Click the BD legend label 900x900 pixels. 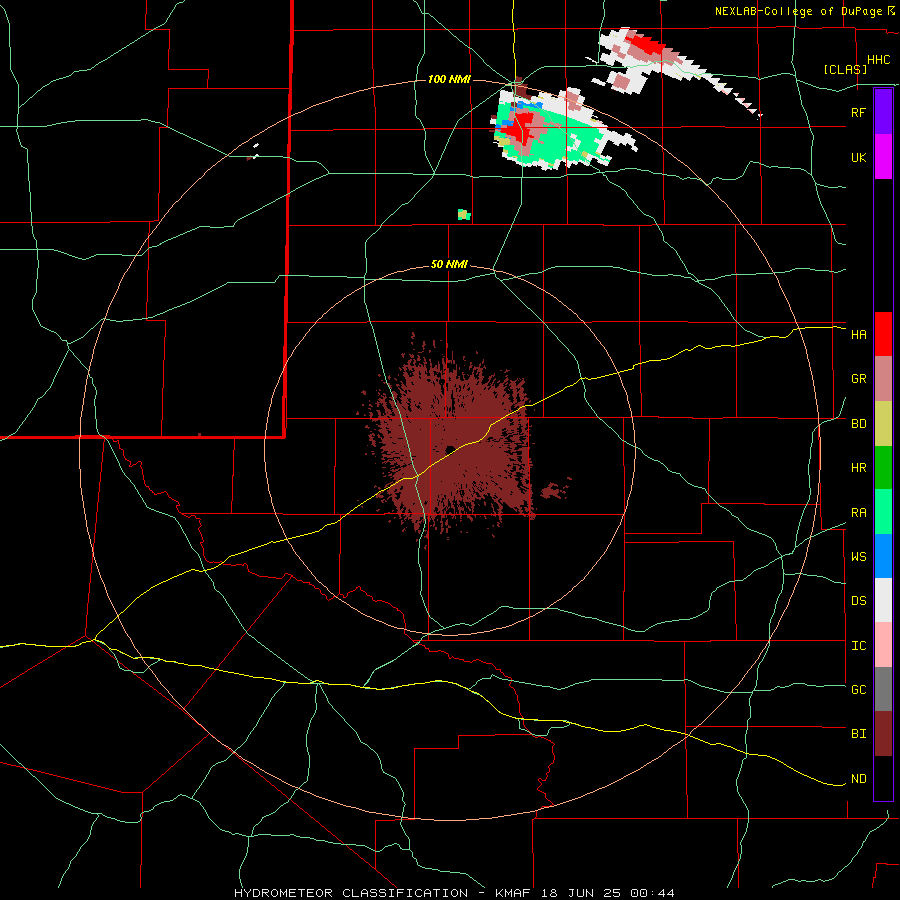click(x=858, y=424)
